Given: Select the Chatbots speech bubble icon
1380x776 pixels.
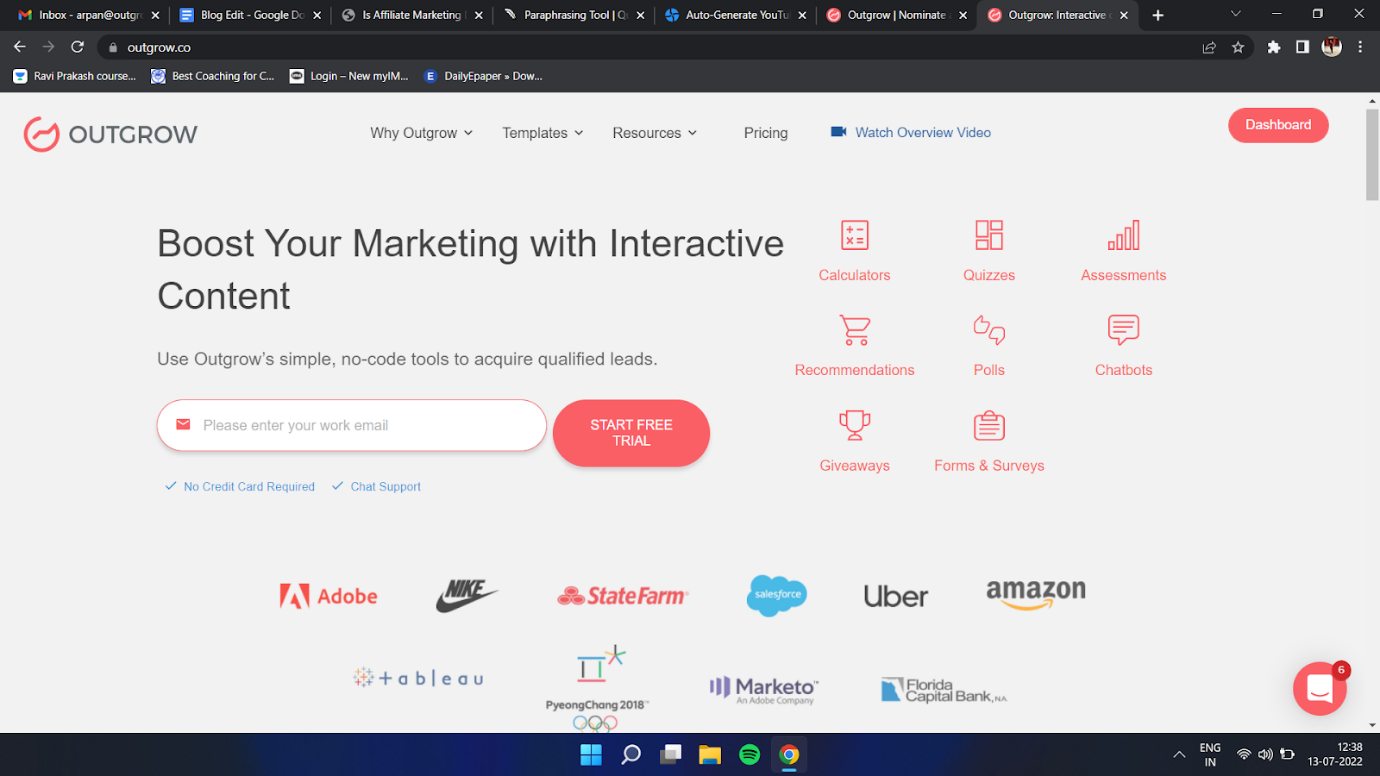Looking at the screenshot, I should point(1123,330).
